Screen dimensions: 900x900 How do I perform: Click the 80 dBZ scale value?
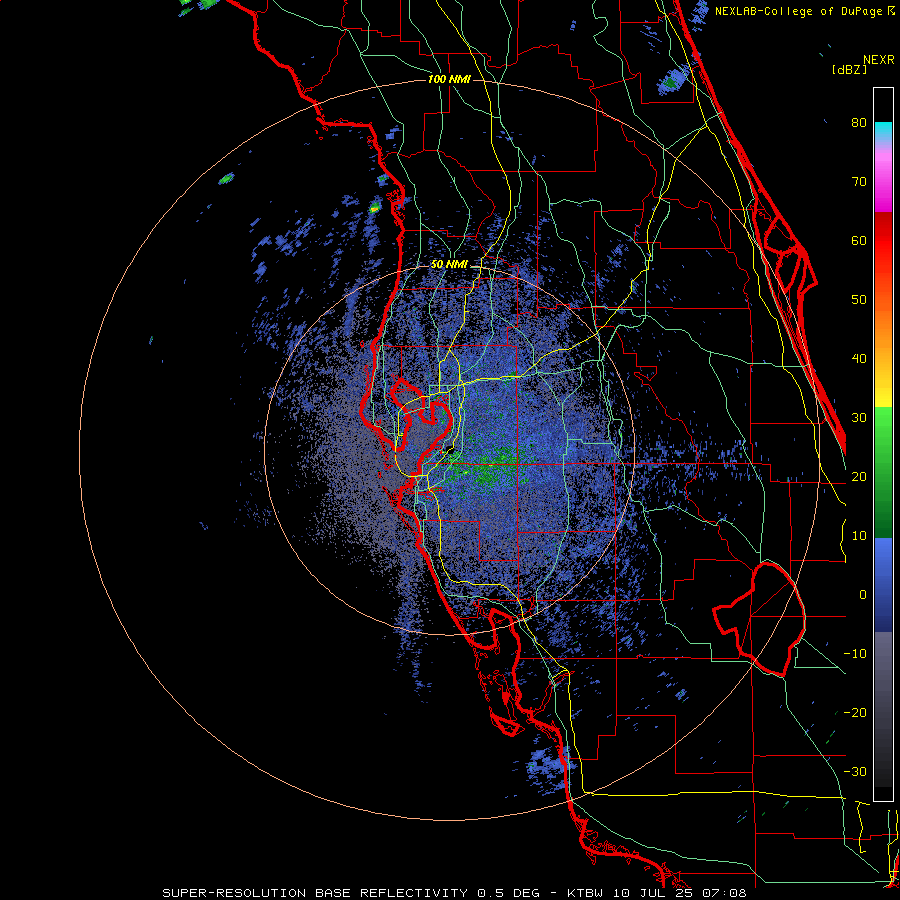859,123
